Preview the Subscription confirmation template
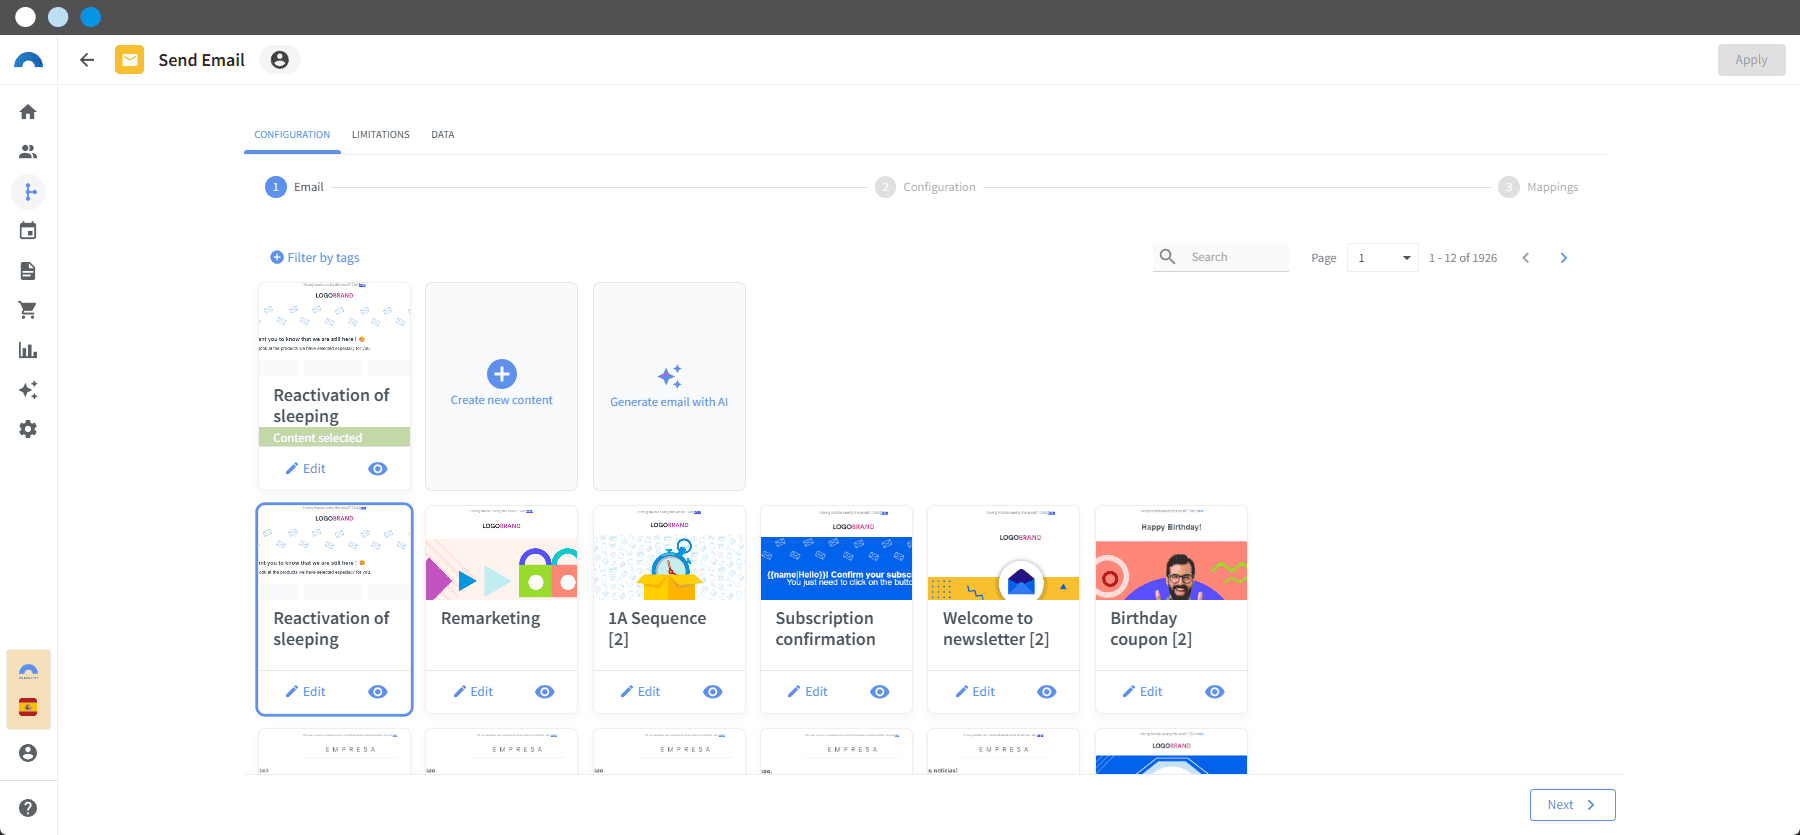The height and width of the screenshot is (835, 1800). pos(880,692)
